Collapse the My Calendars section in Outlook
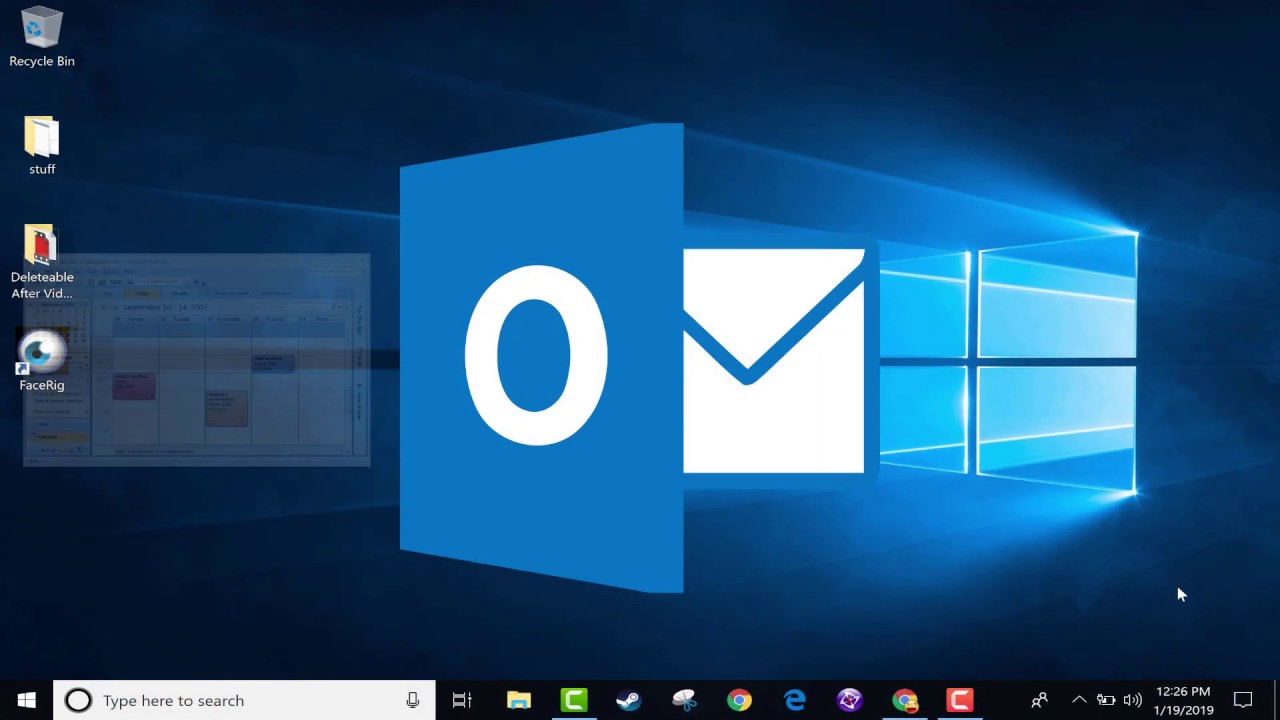Image resolution: width=1280 pixels, height=720 pixels. [87, 358]
